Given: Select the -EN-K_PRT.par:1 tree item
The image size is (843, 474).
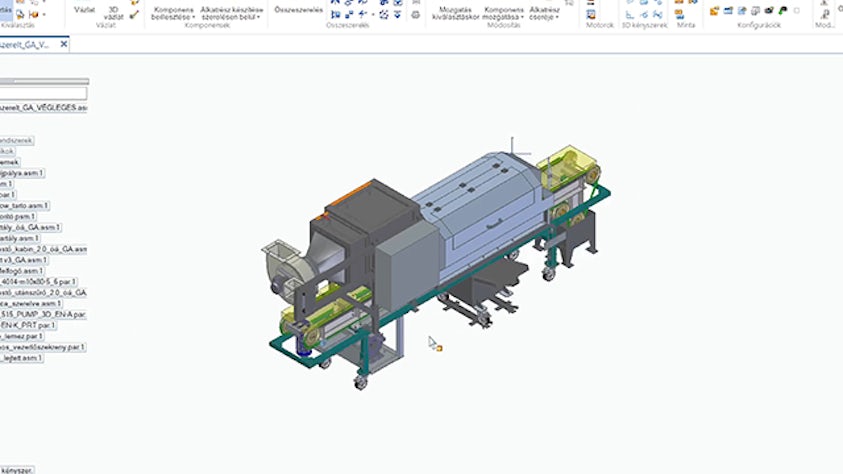Looking at the screenshot, I should point(28,325).
